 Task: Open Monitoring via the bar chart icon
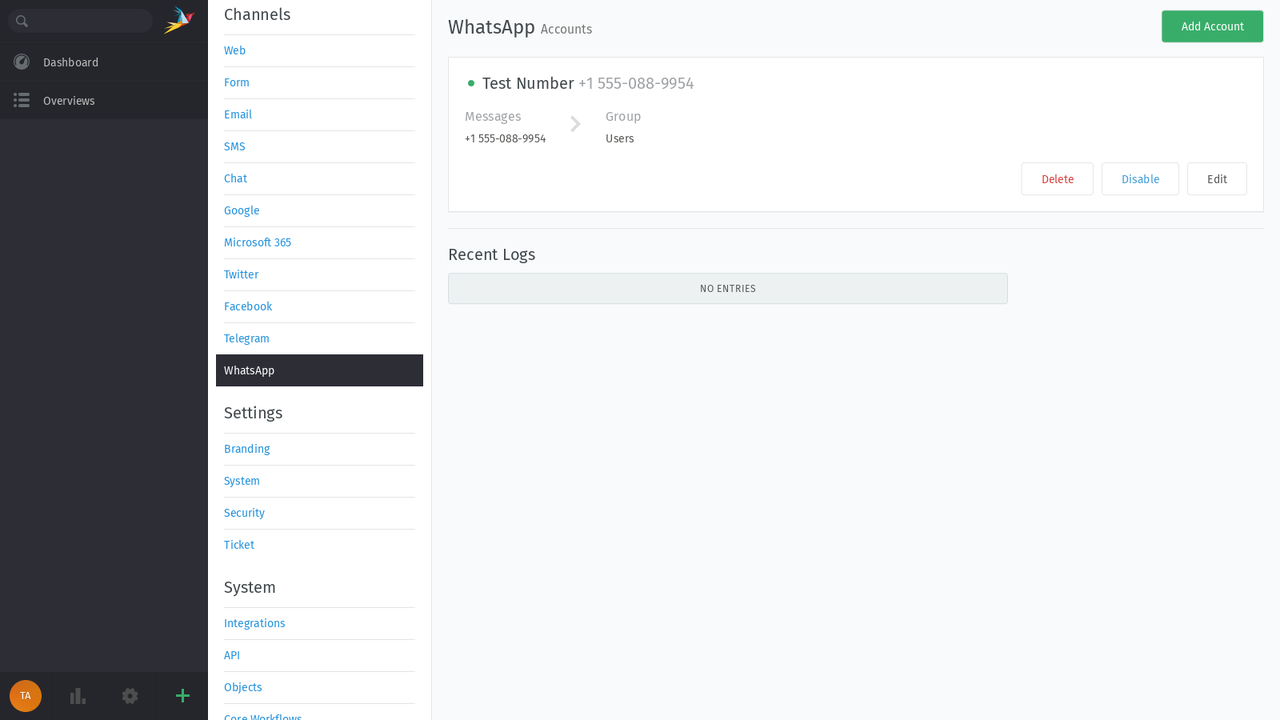77,696
